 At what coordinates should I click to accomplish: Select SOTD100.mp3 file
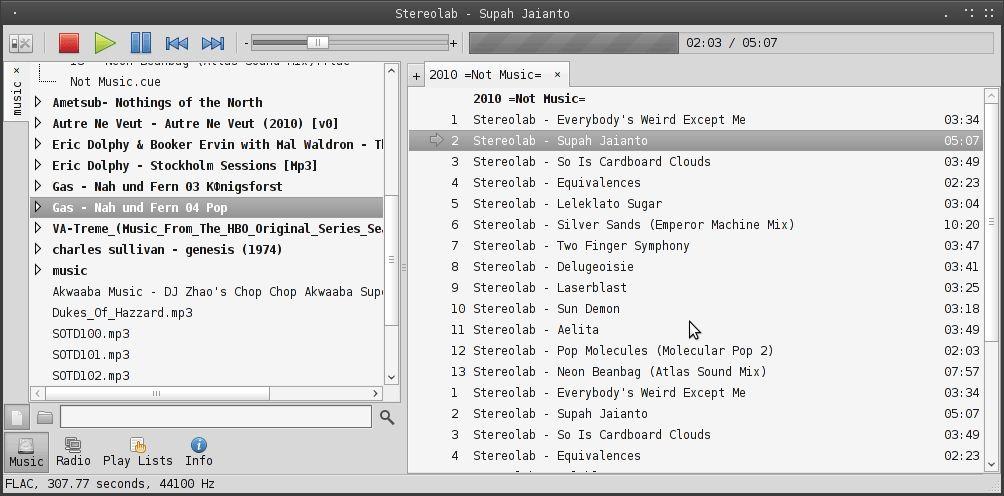91,333
